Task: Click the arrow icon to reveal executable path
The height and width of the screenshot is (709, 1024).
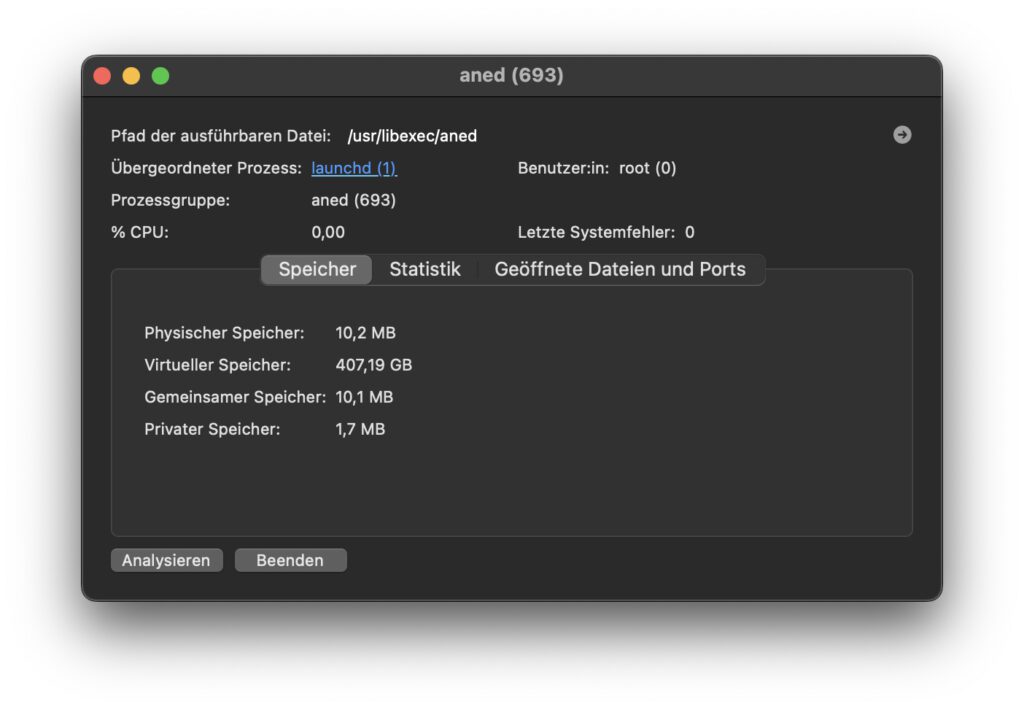Action: point(902,135)
